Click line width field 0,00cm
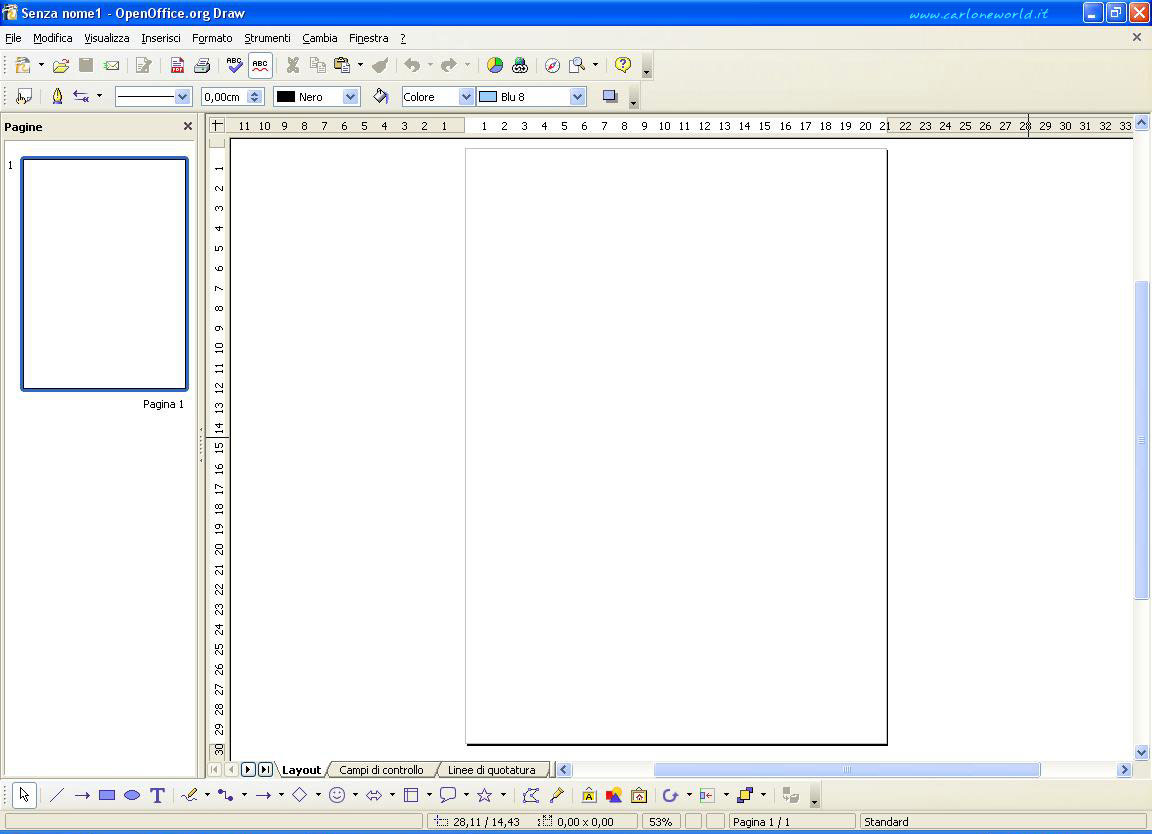1152x834 pixels. tap(225, 96)
